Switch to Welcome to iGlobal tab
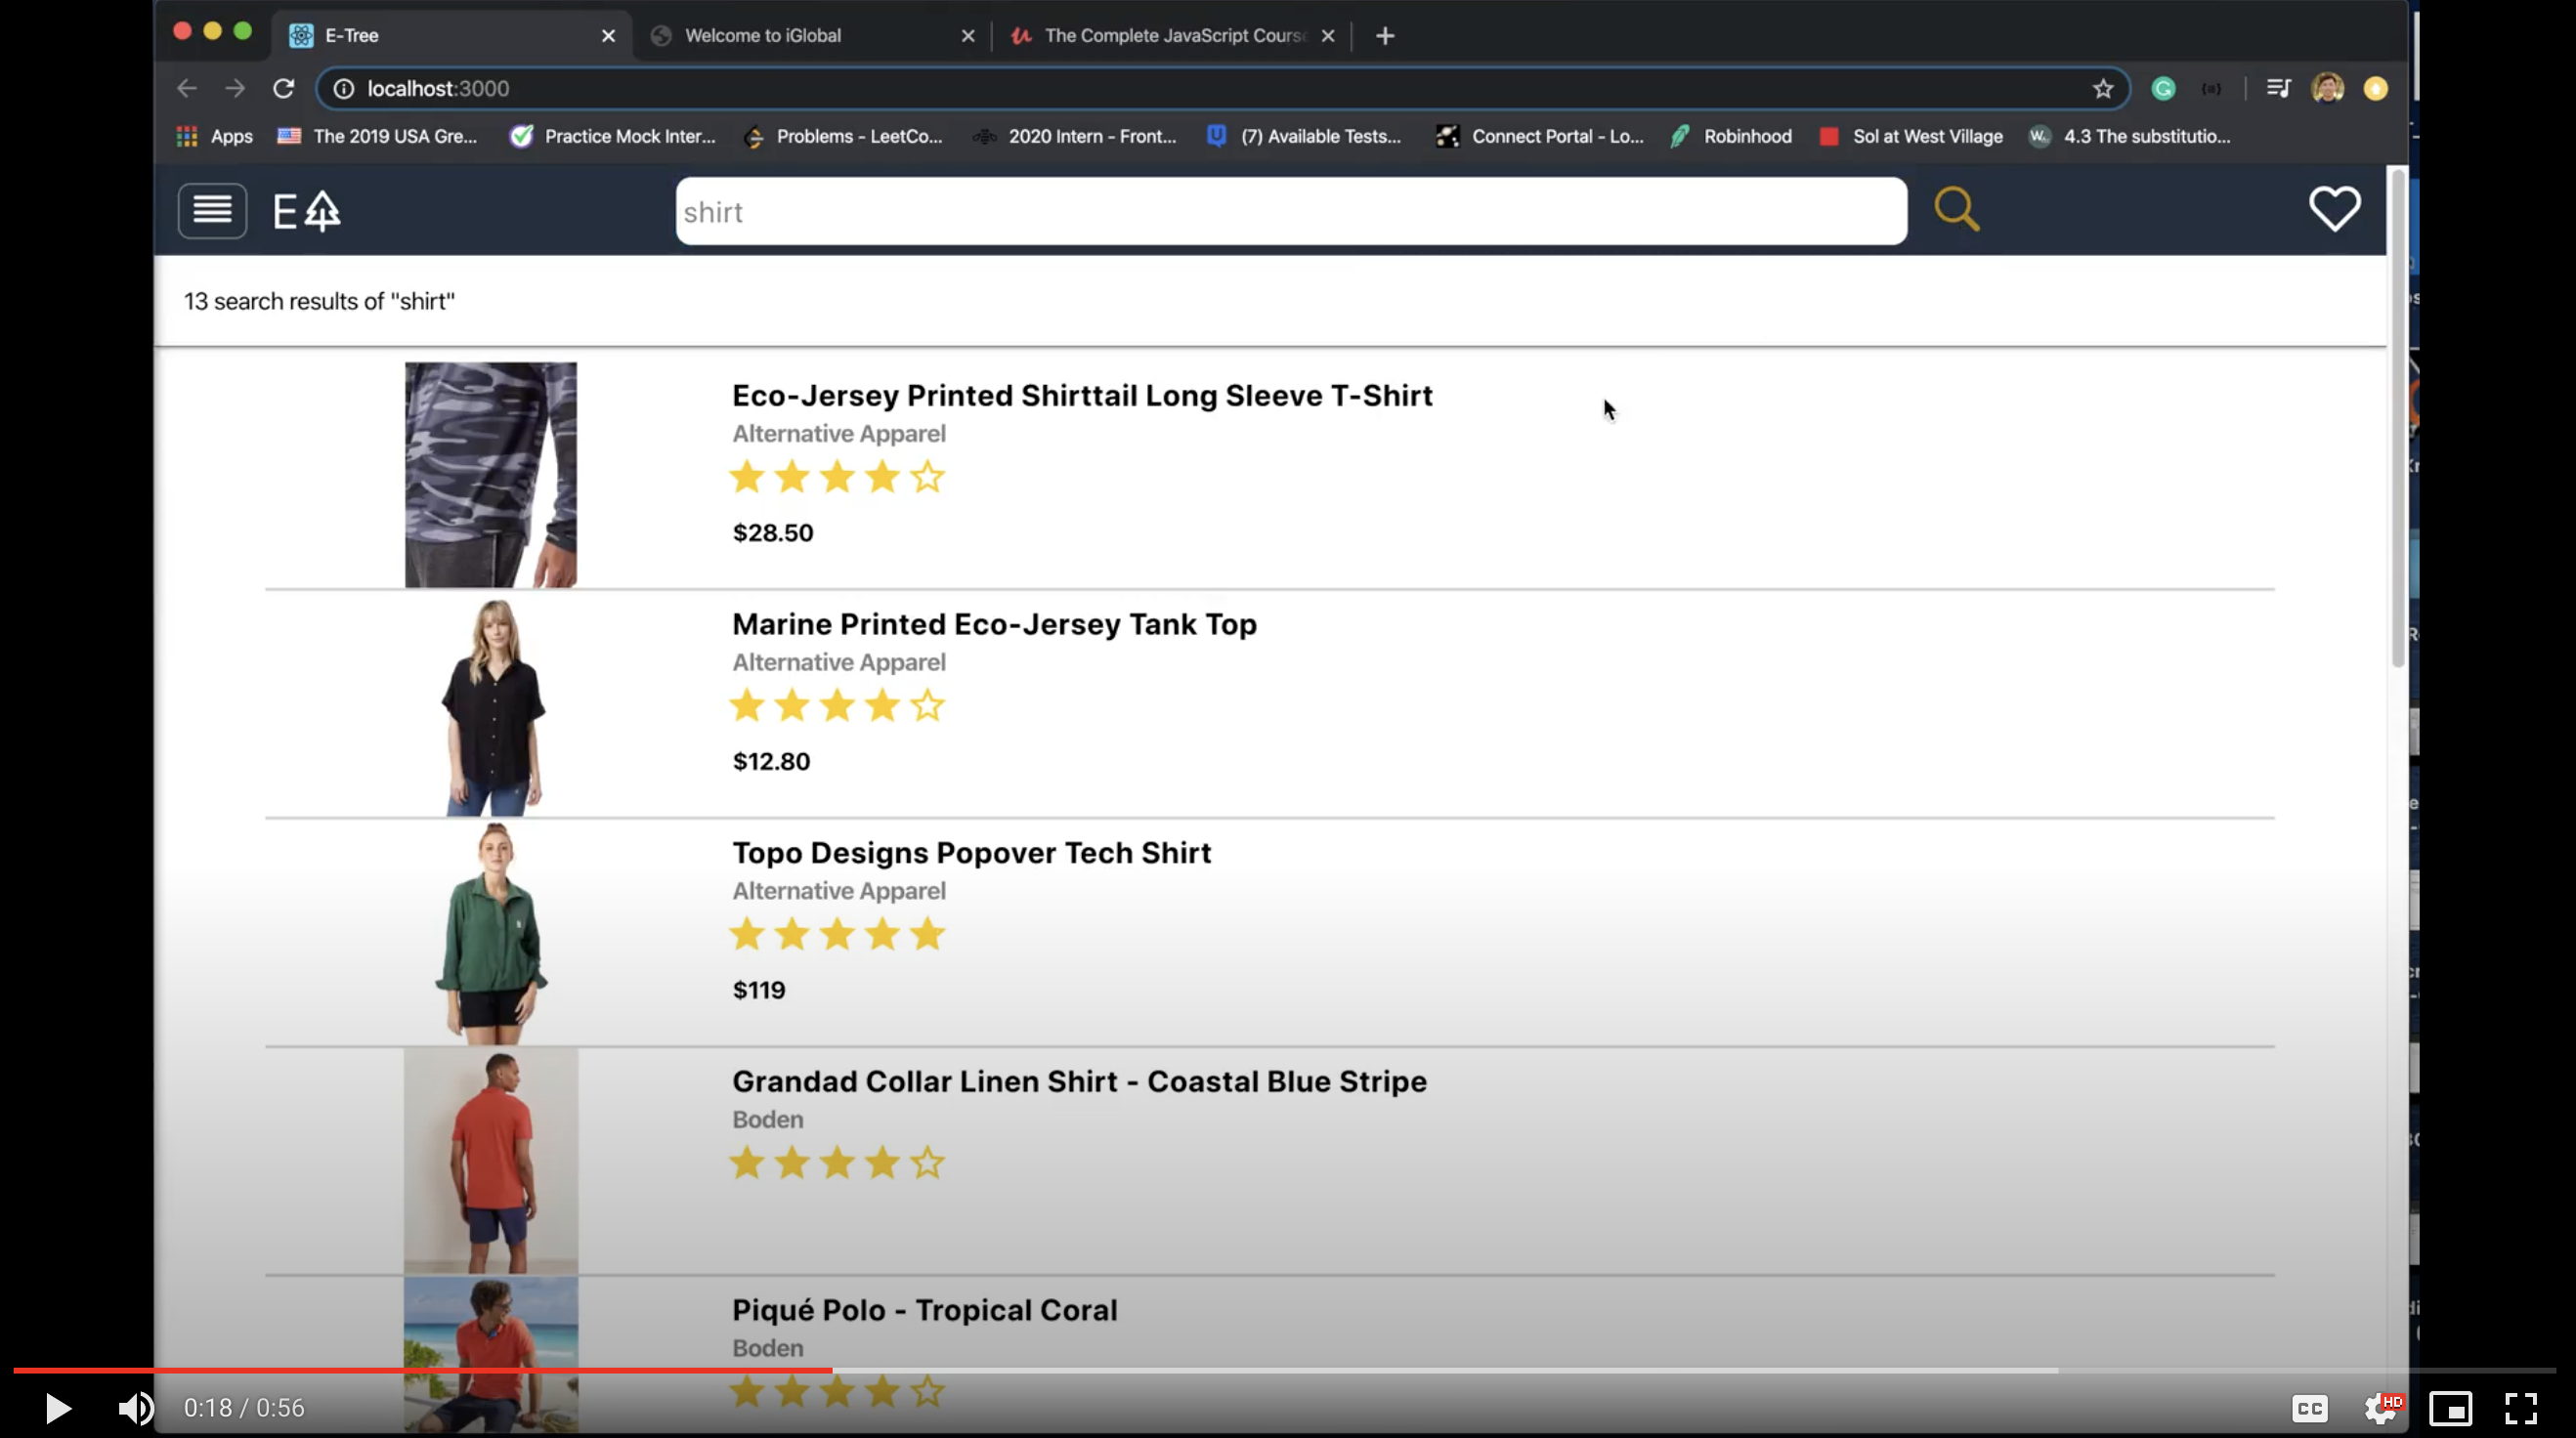 click(763, 36)
